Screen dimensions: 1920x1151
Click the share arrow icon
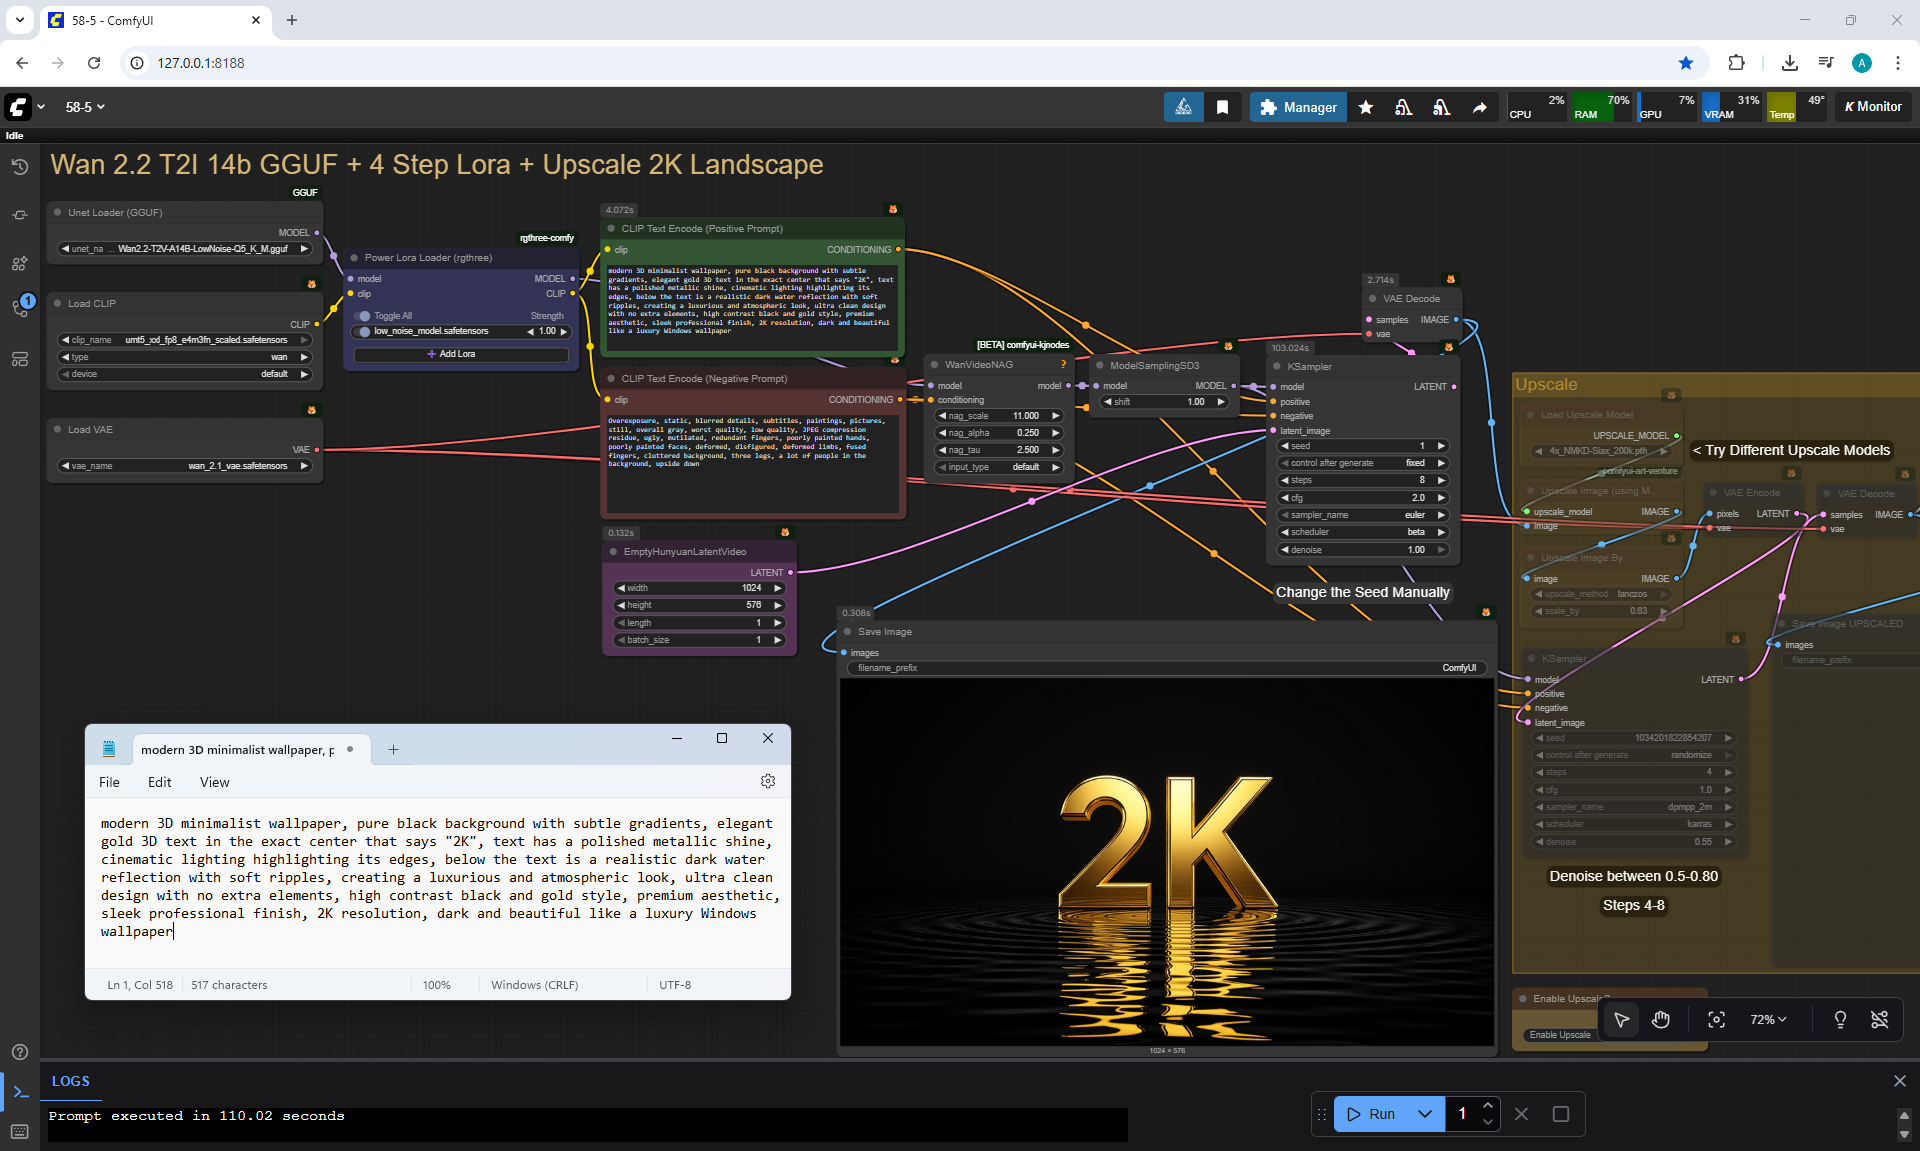(1479, 107)
